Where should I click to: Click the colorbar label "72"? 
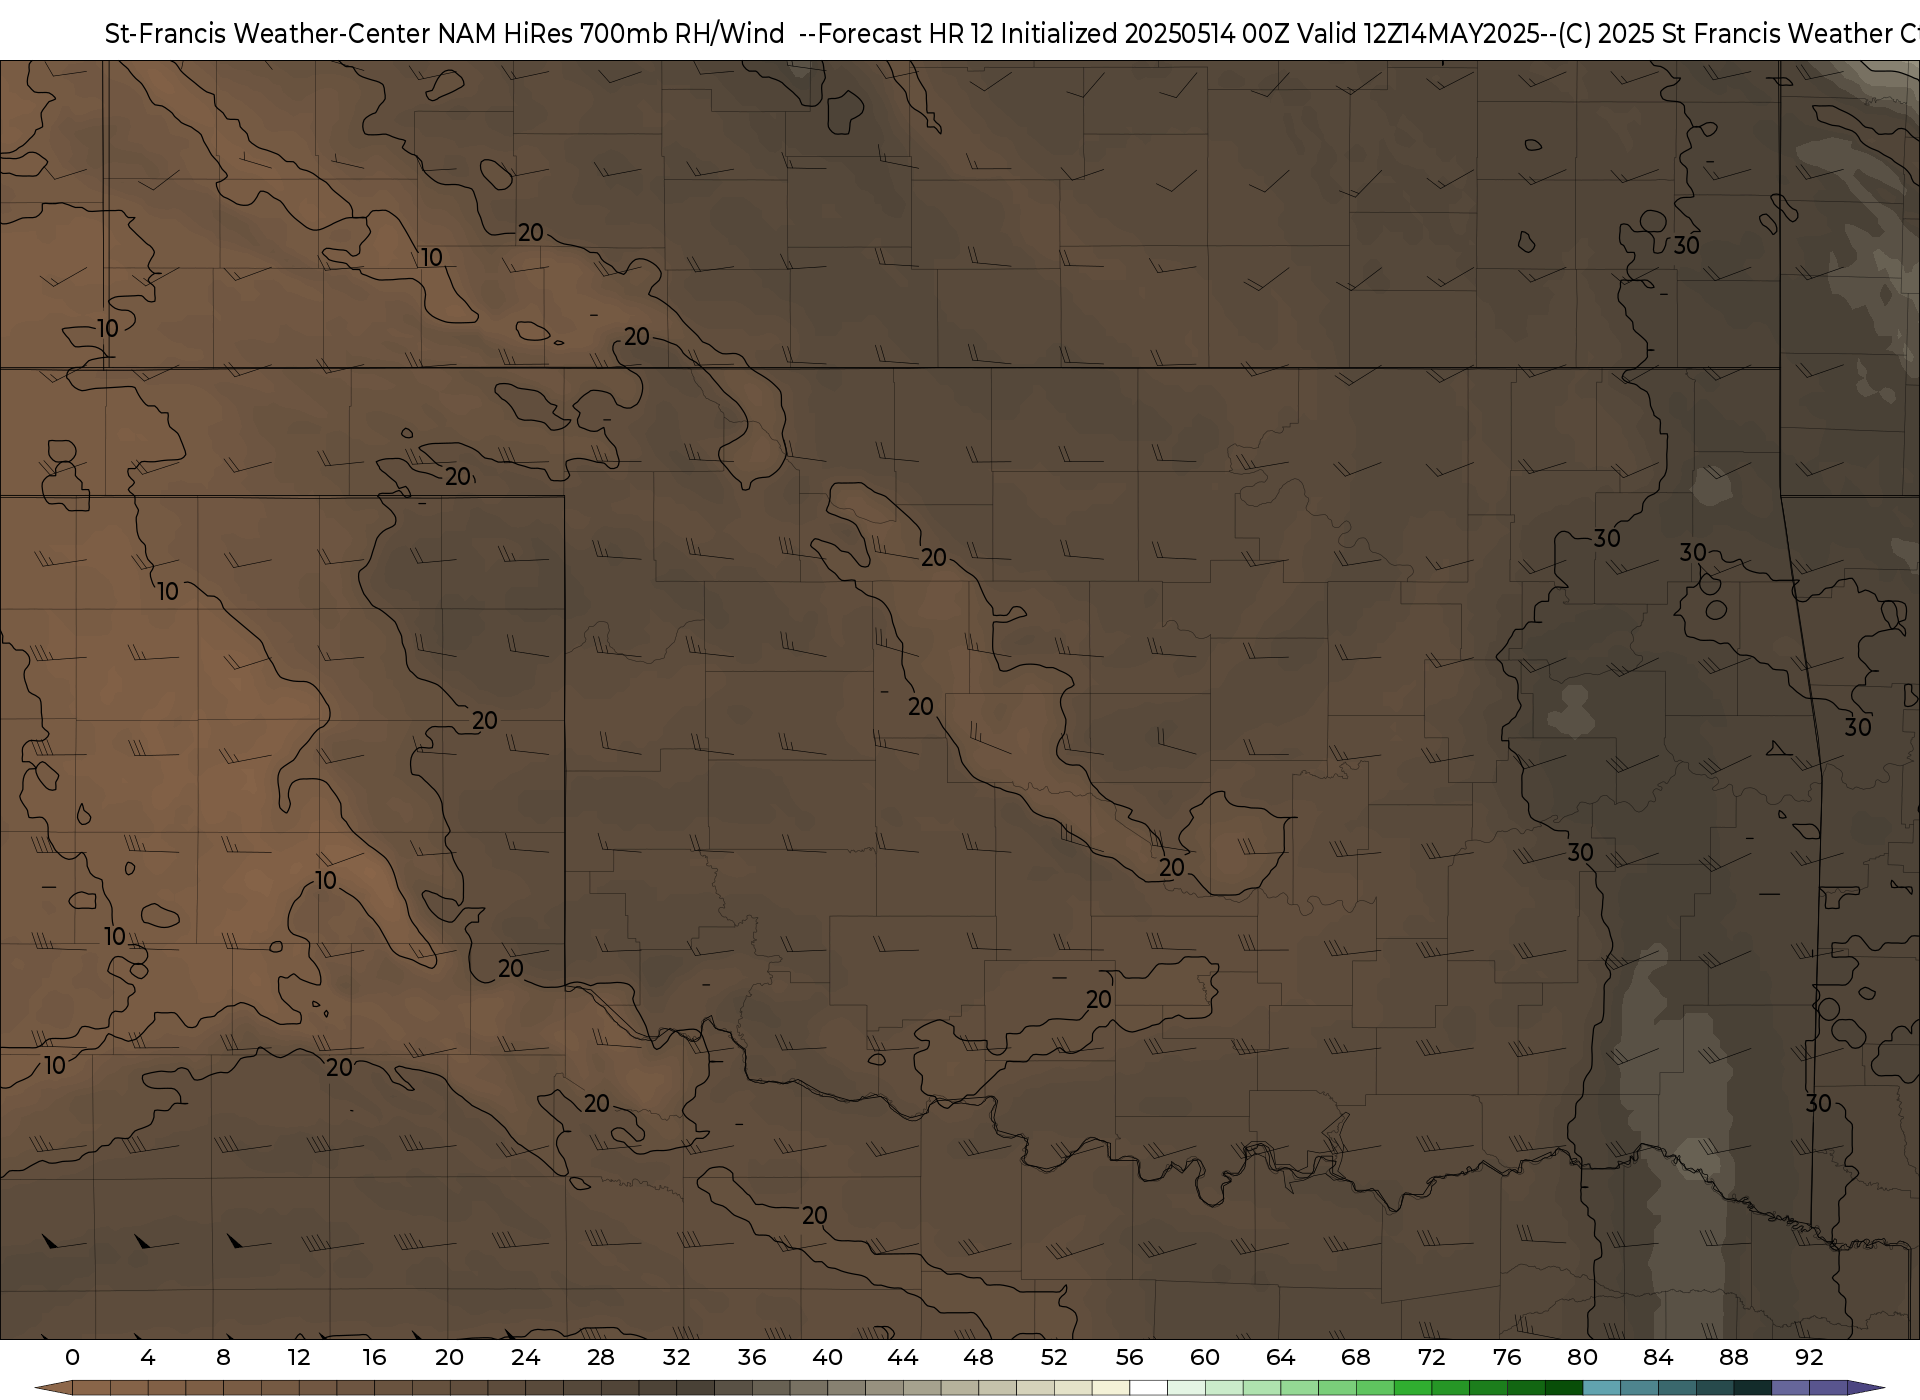tap(1431, 1357)
